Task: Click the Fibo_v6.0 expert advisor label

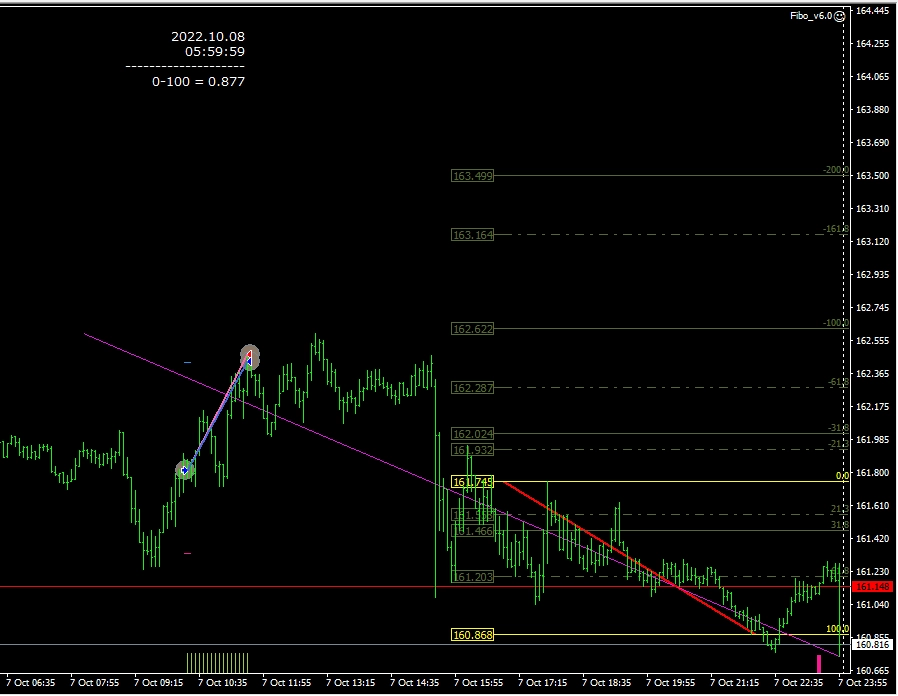Action: 811,16
